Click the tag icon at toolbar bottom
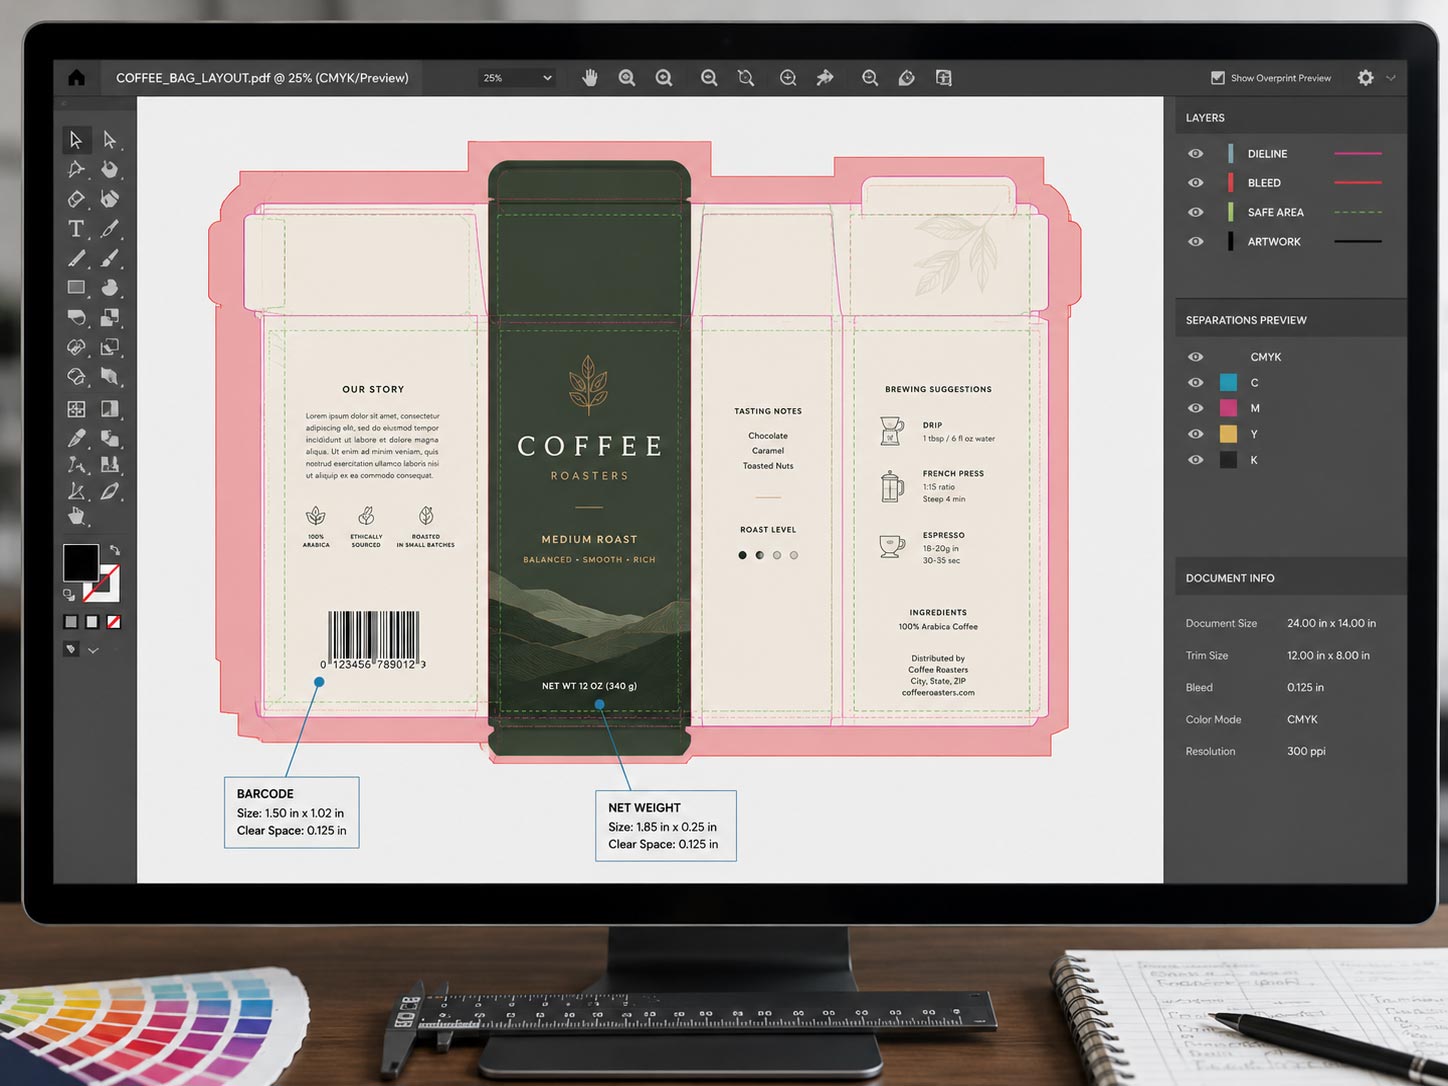 [71, 649]
